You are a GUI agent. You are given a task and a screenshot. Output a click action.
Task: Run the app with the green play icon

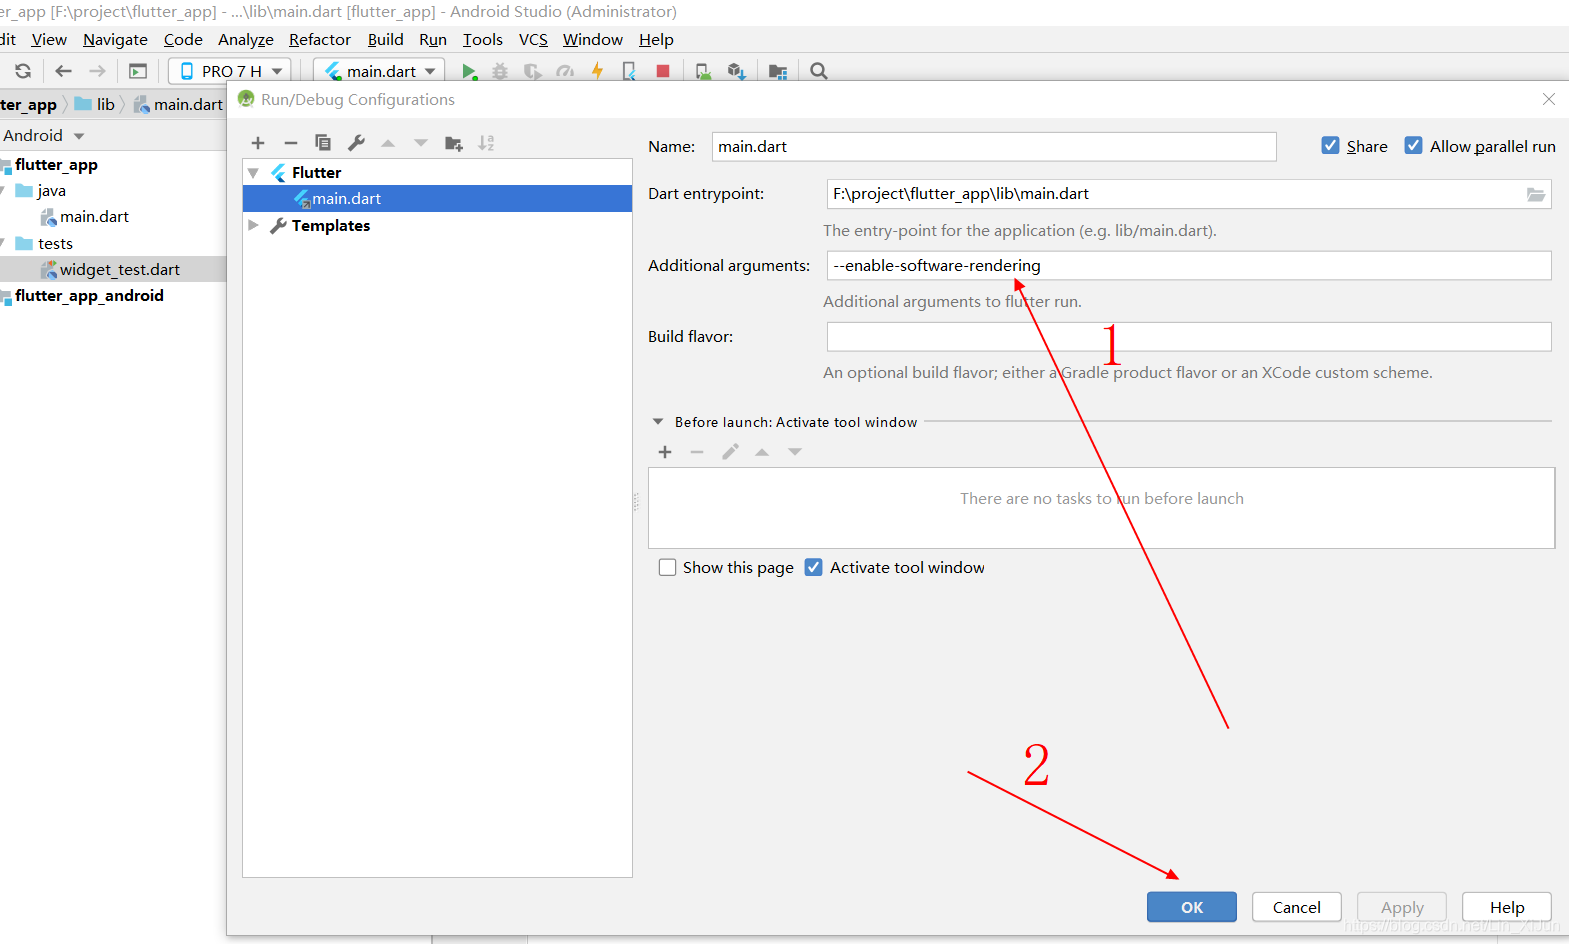click(469, 71)
